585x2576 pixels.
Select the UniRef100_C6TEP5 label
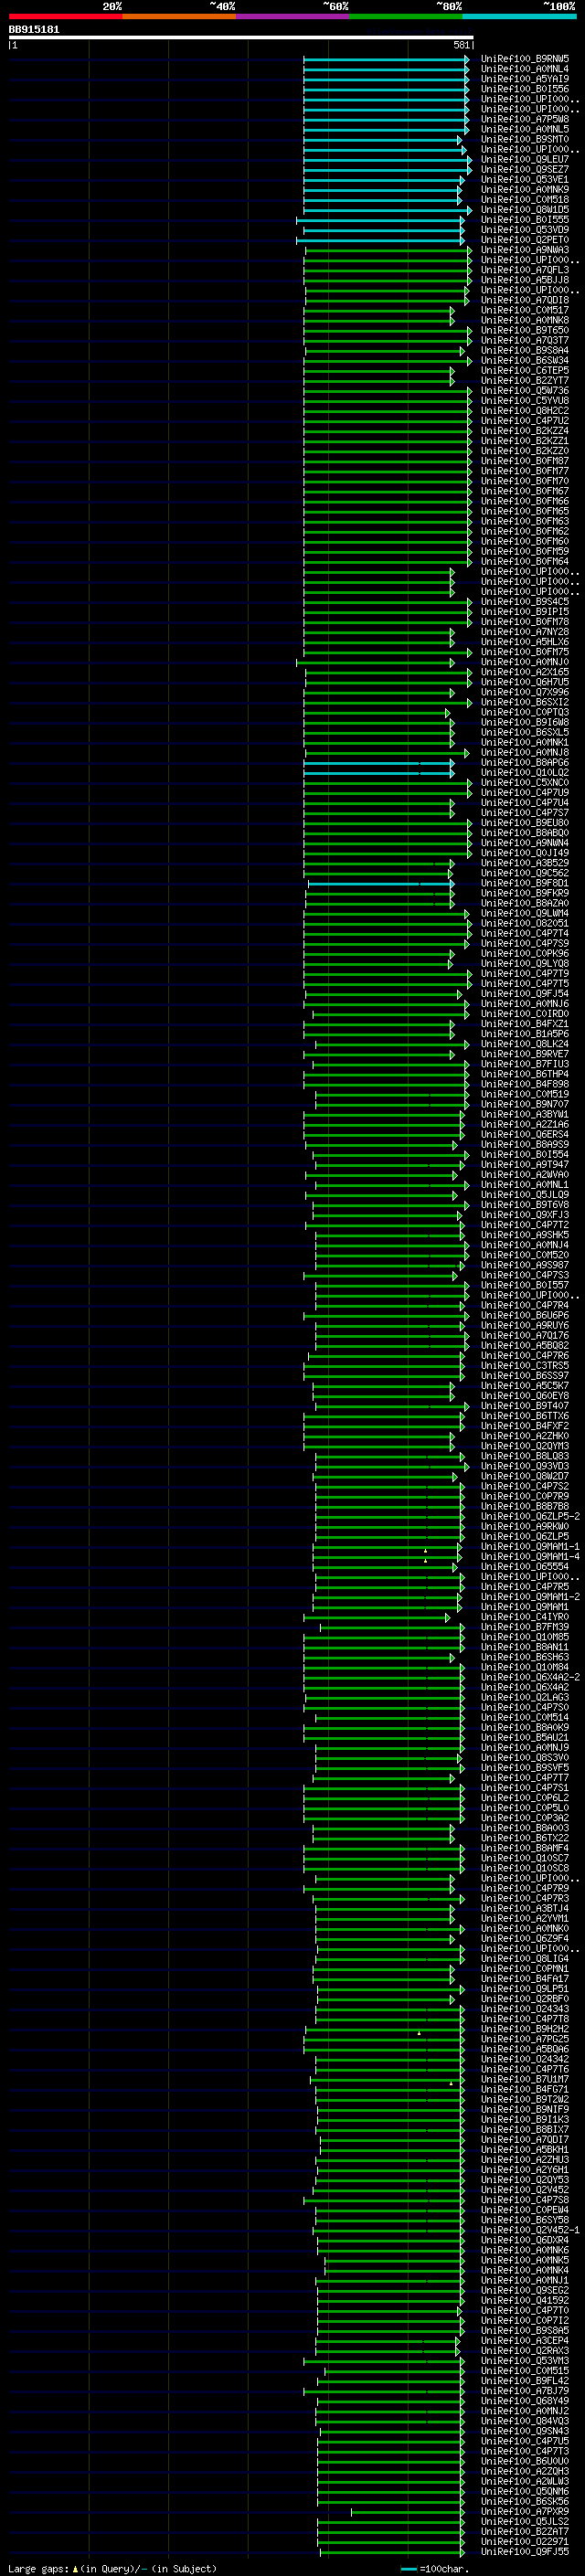coord(525,371)
